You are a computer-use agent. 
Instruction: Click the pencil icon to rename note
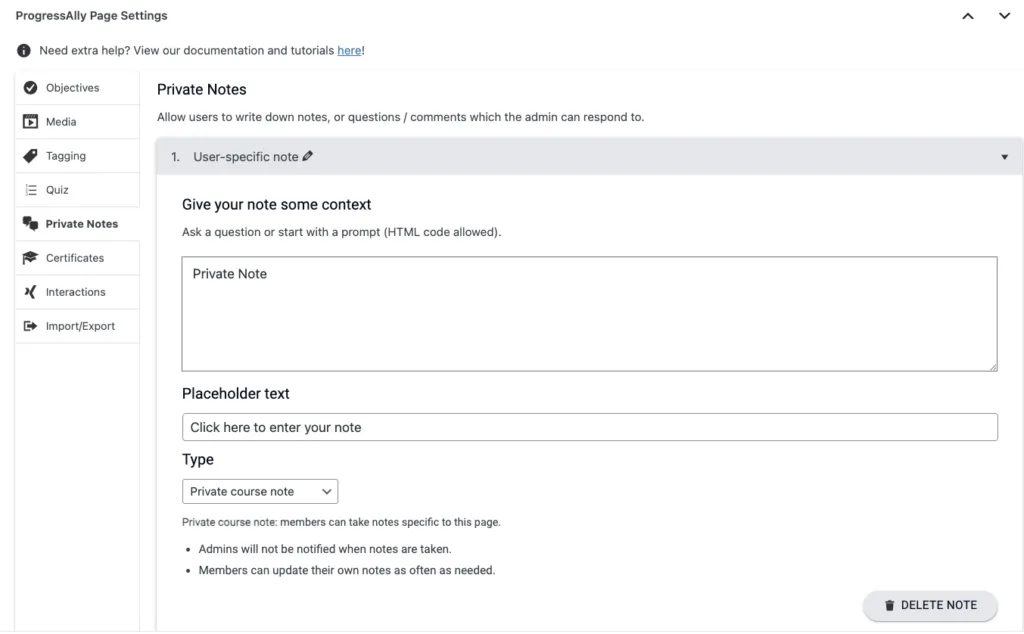[x=308, y=156]
